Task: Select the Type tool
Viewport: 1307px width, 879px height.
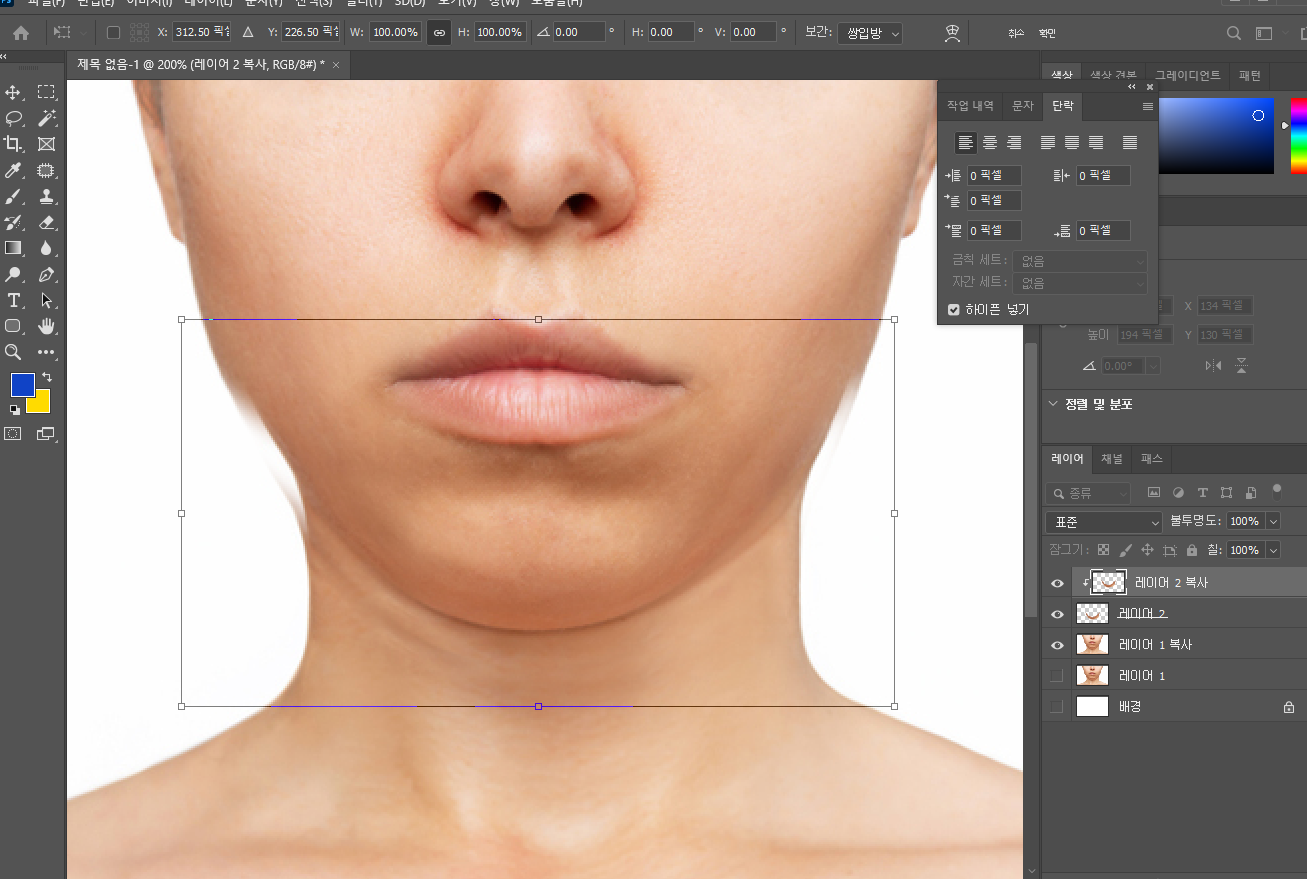Action: point(14,300)
